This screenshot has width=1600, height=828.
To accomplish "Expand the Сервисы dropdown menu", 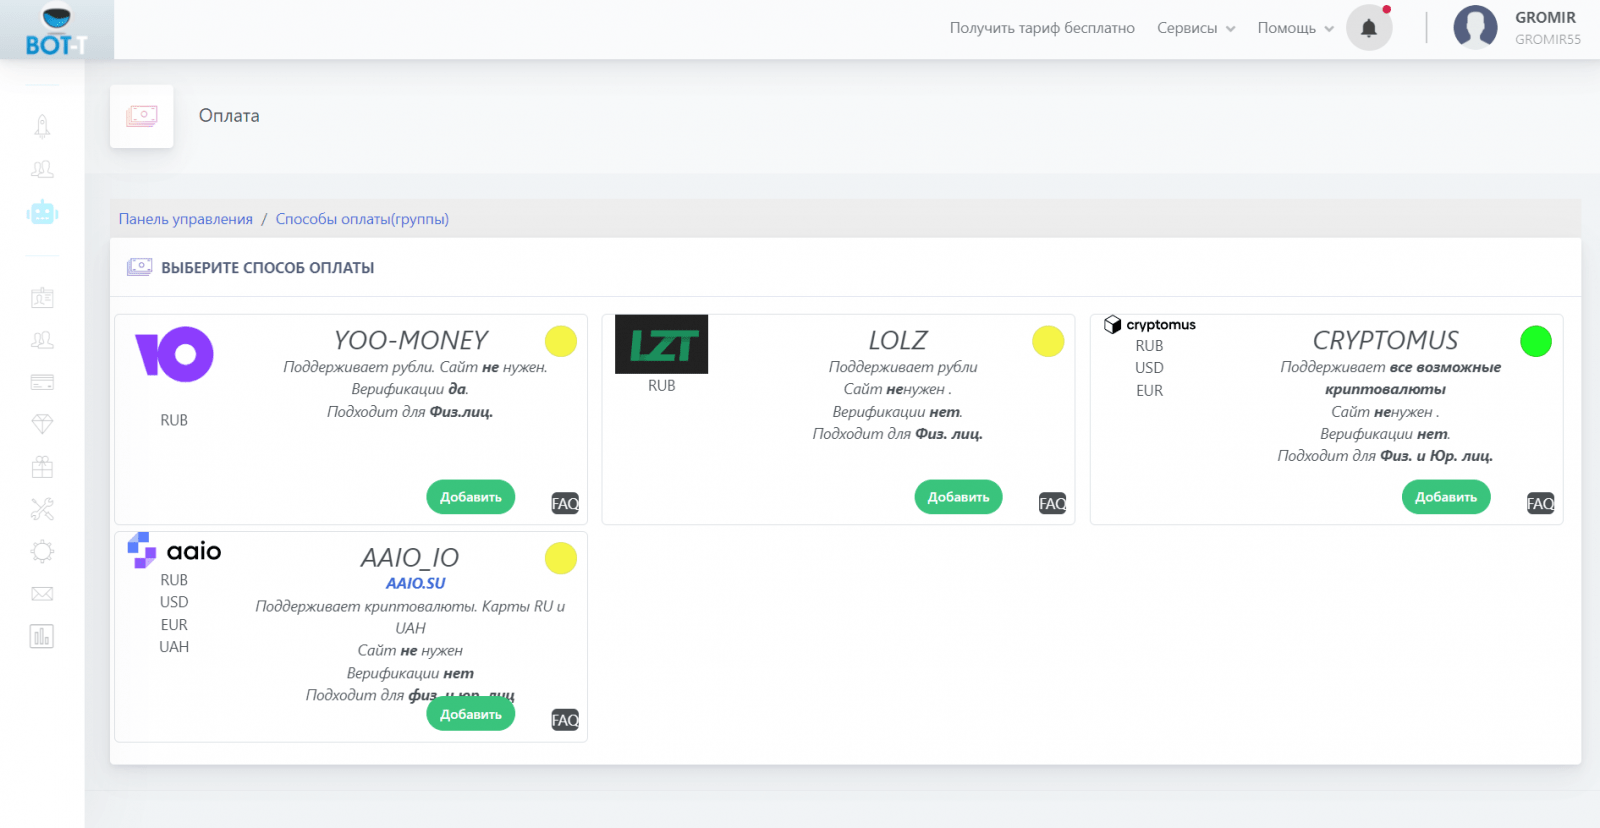I will (x=1196, y=28).
